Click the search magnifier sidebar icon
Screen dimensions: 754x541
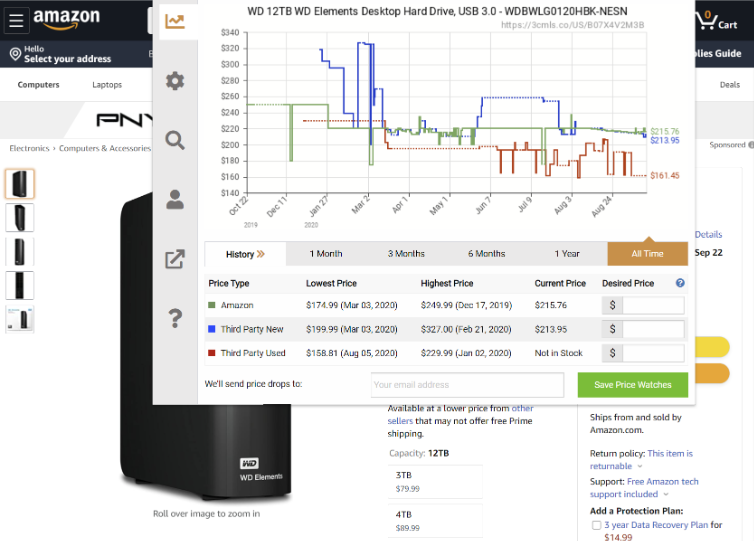pos(175,140)
